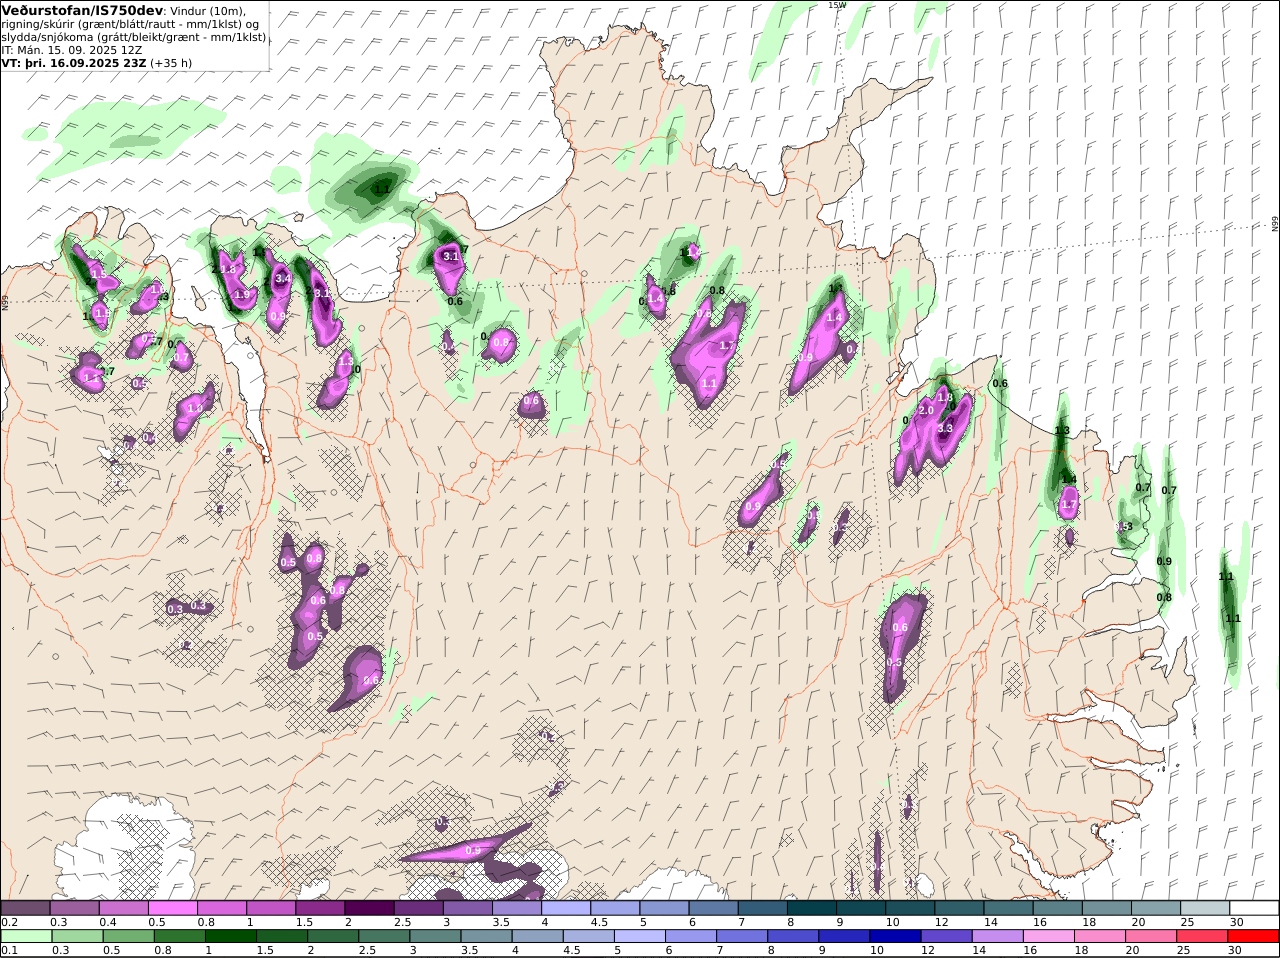Screen dimensions: 1280x958
Task: Click the 10–12 swatch on the upper snow scale
Action: [x=911, y=907]
